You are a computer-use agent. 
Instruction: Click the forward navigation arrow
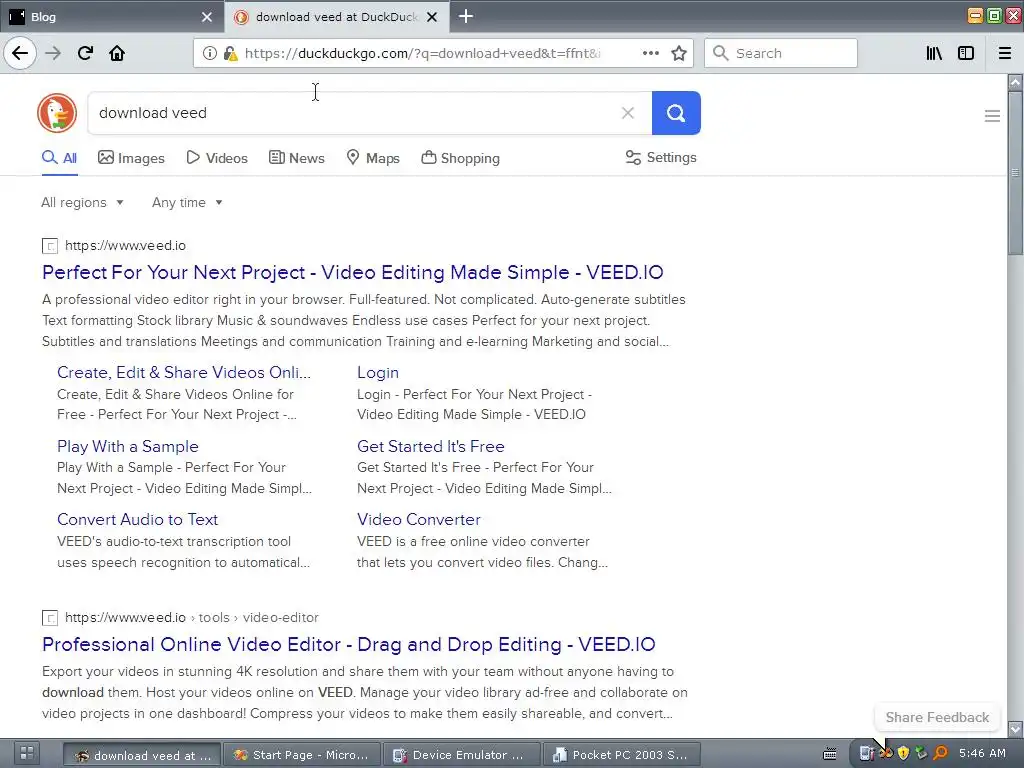click(53, 53)
